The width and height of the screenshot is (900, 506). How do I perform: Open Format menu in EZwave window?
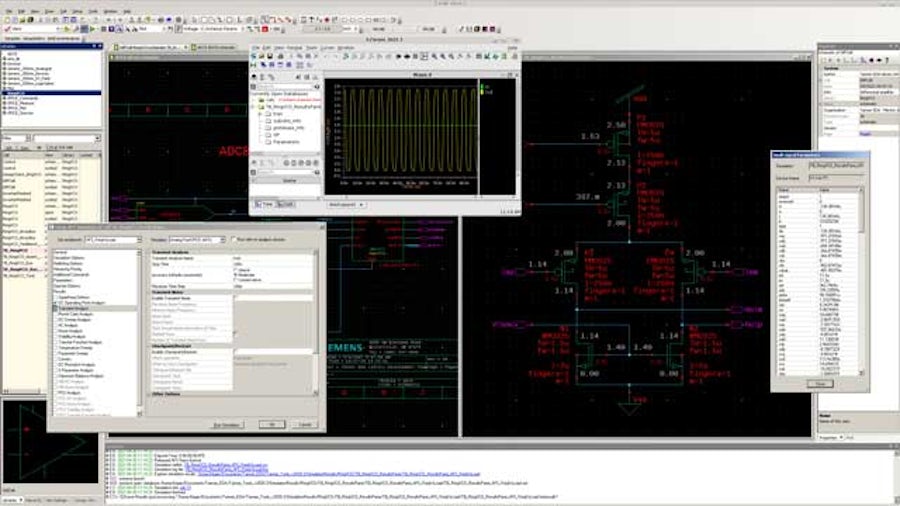(x=294, y=48)
